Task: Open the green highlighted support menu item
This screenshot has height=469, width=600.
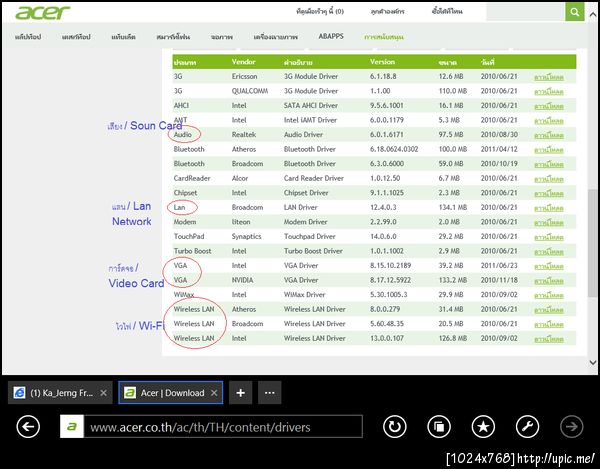Action: pos(384,37)
